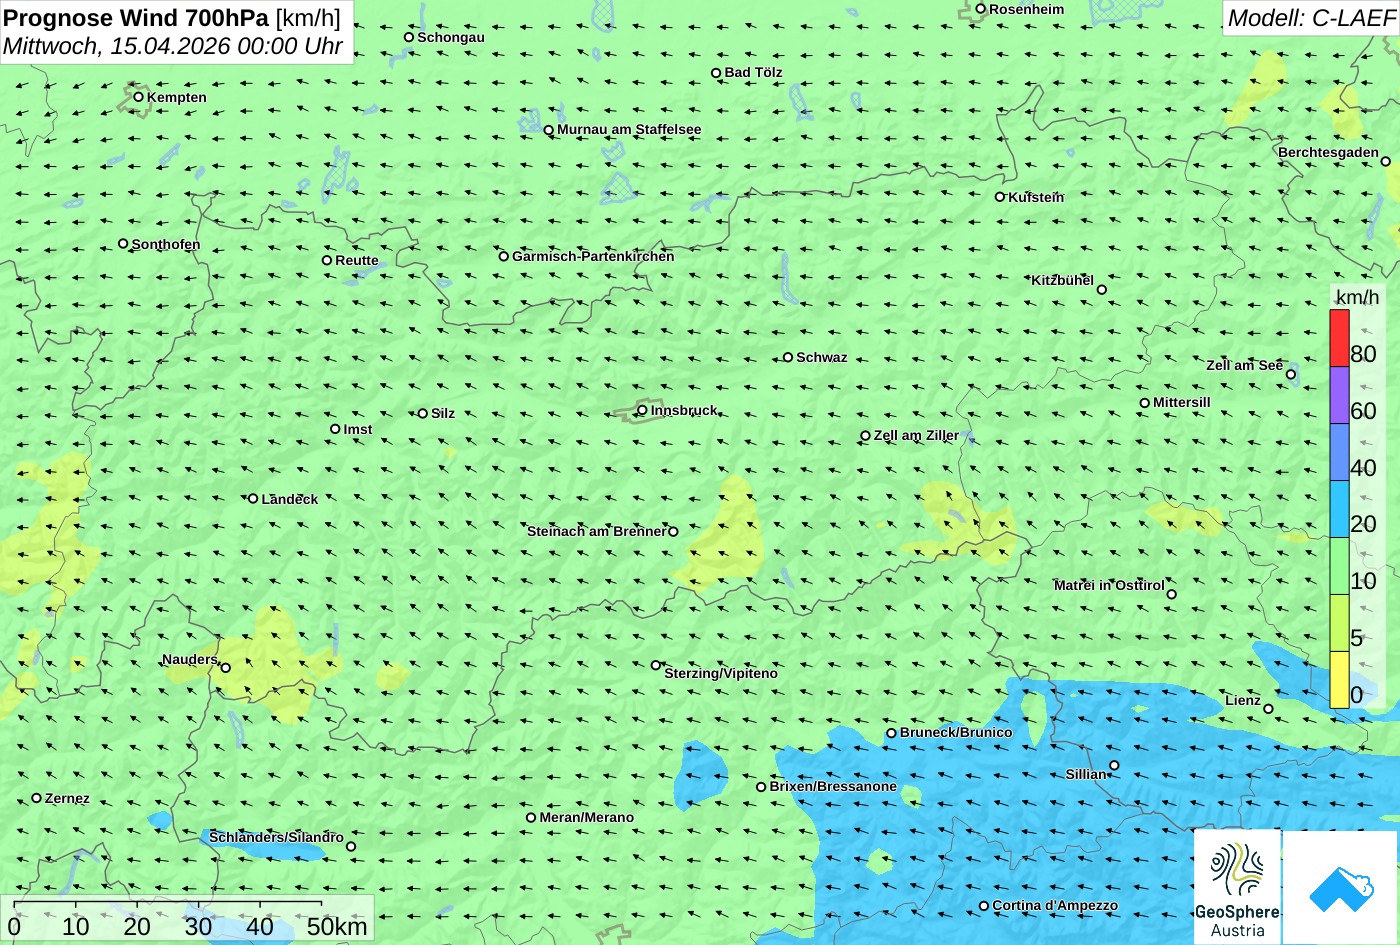Click the Steinach am Brenner marker
This screenshot has height=945, width=1400.
(673, 532)
